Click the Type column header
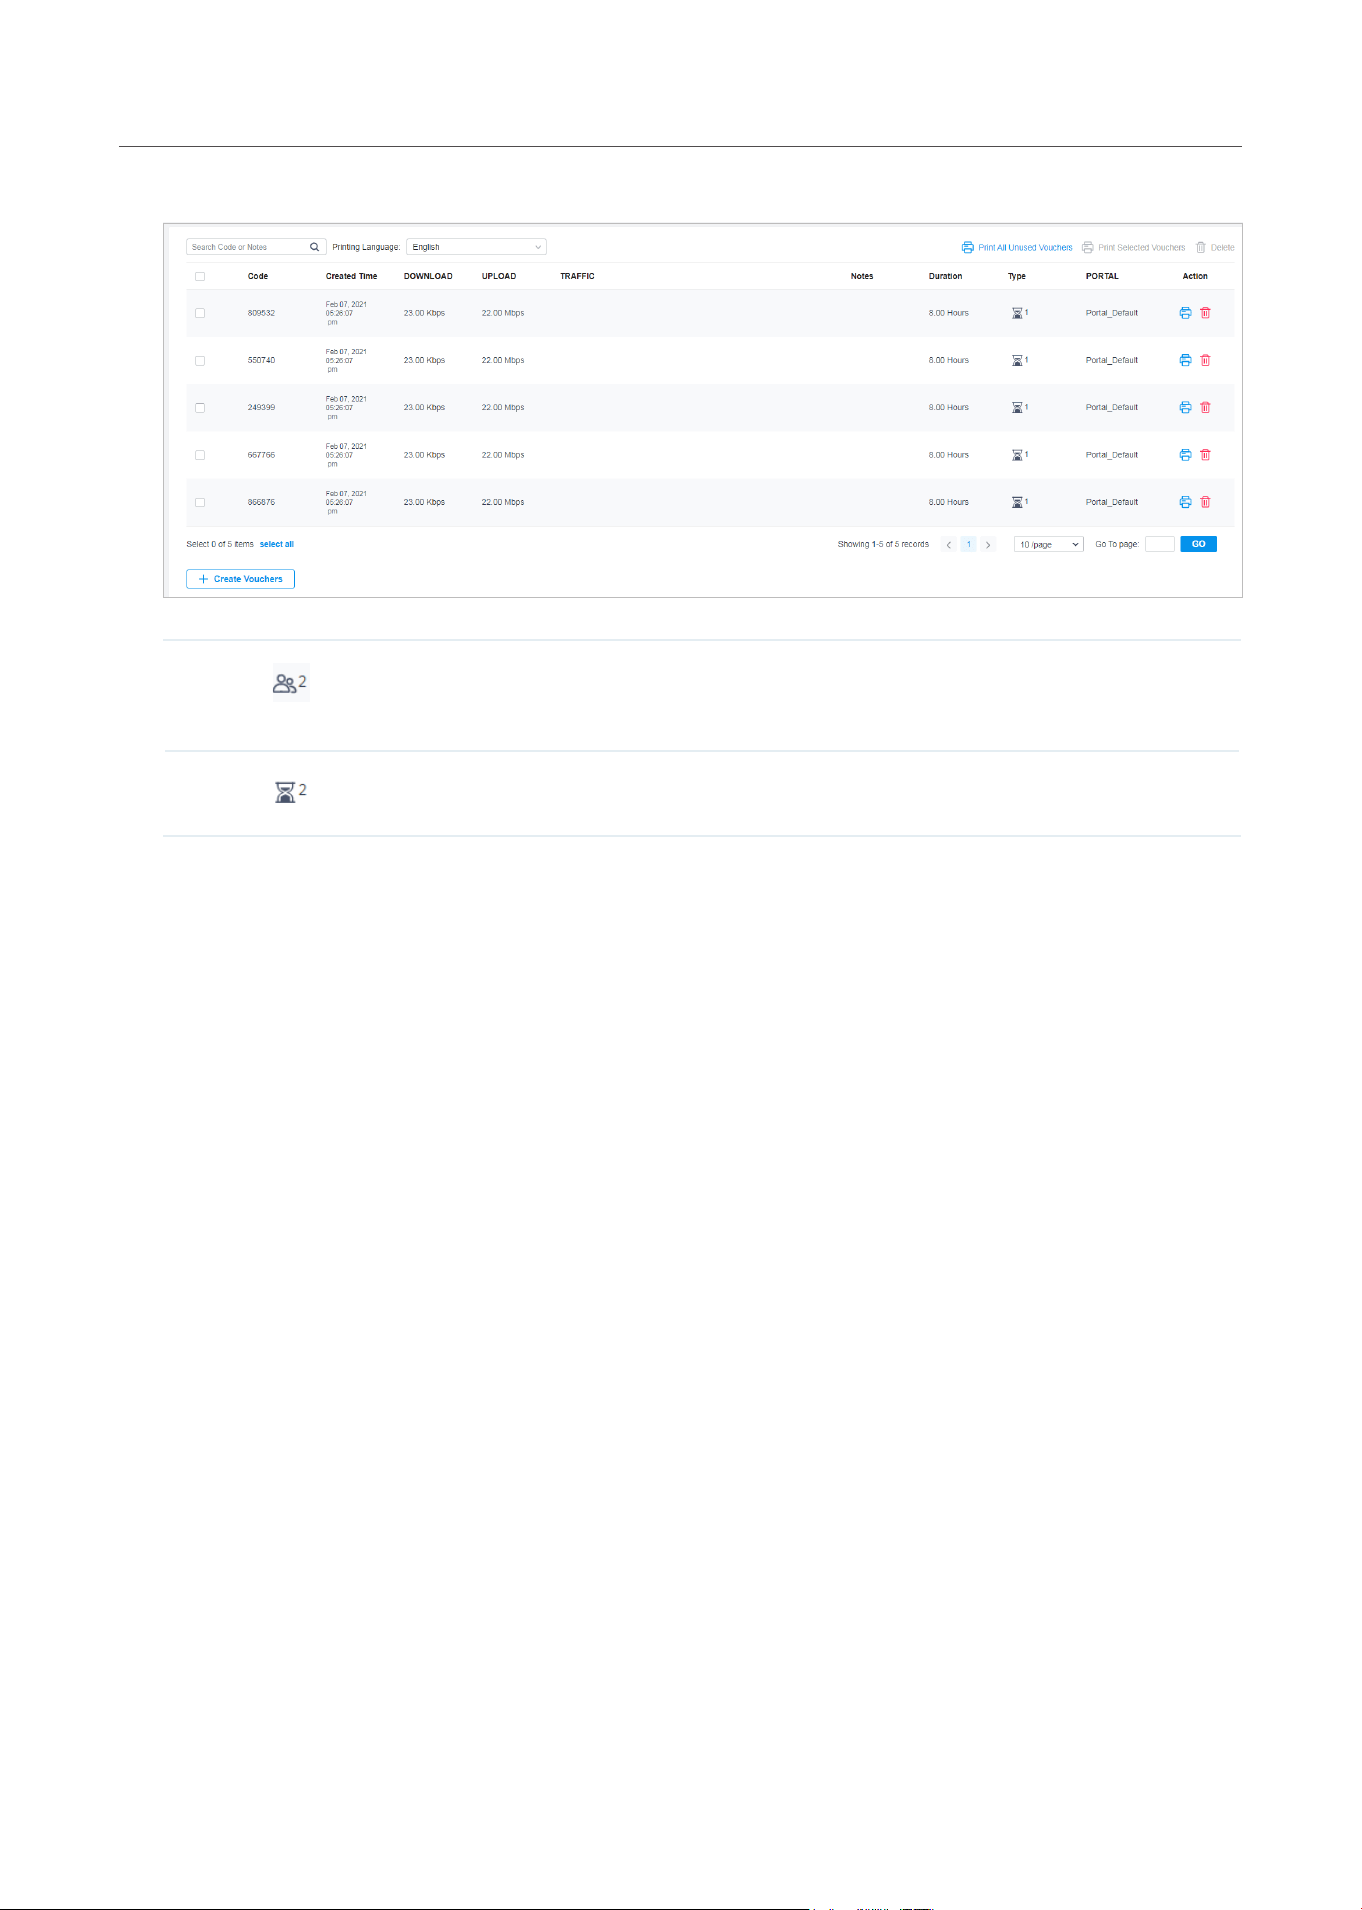1362x1910 pixels. coord(1017,276)
